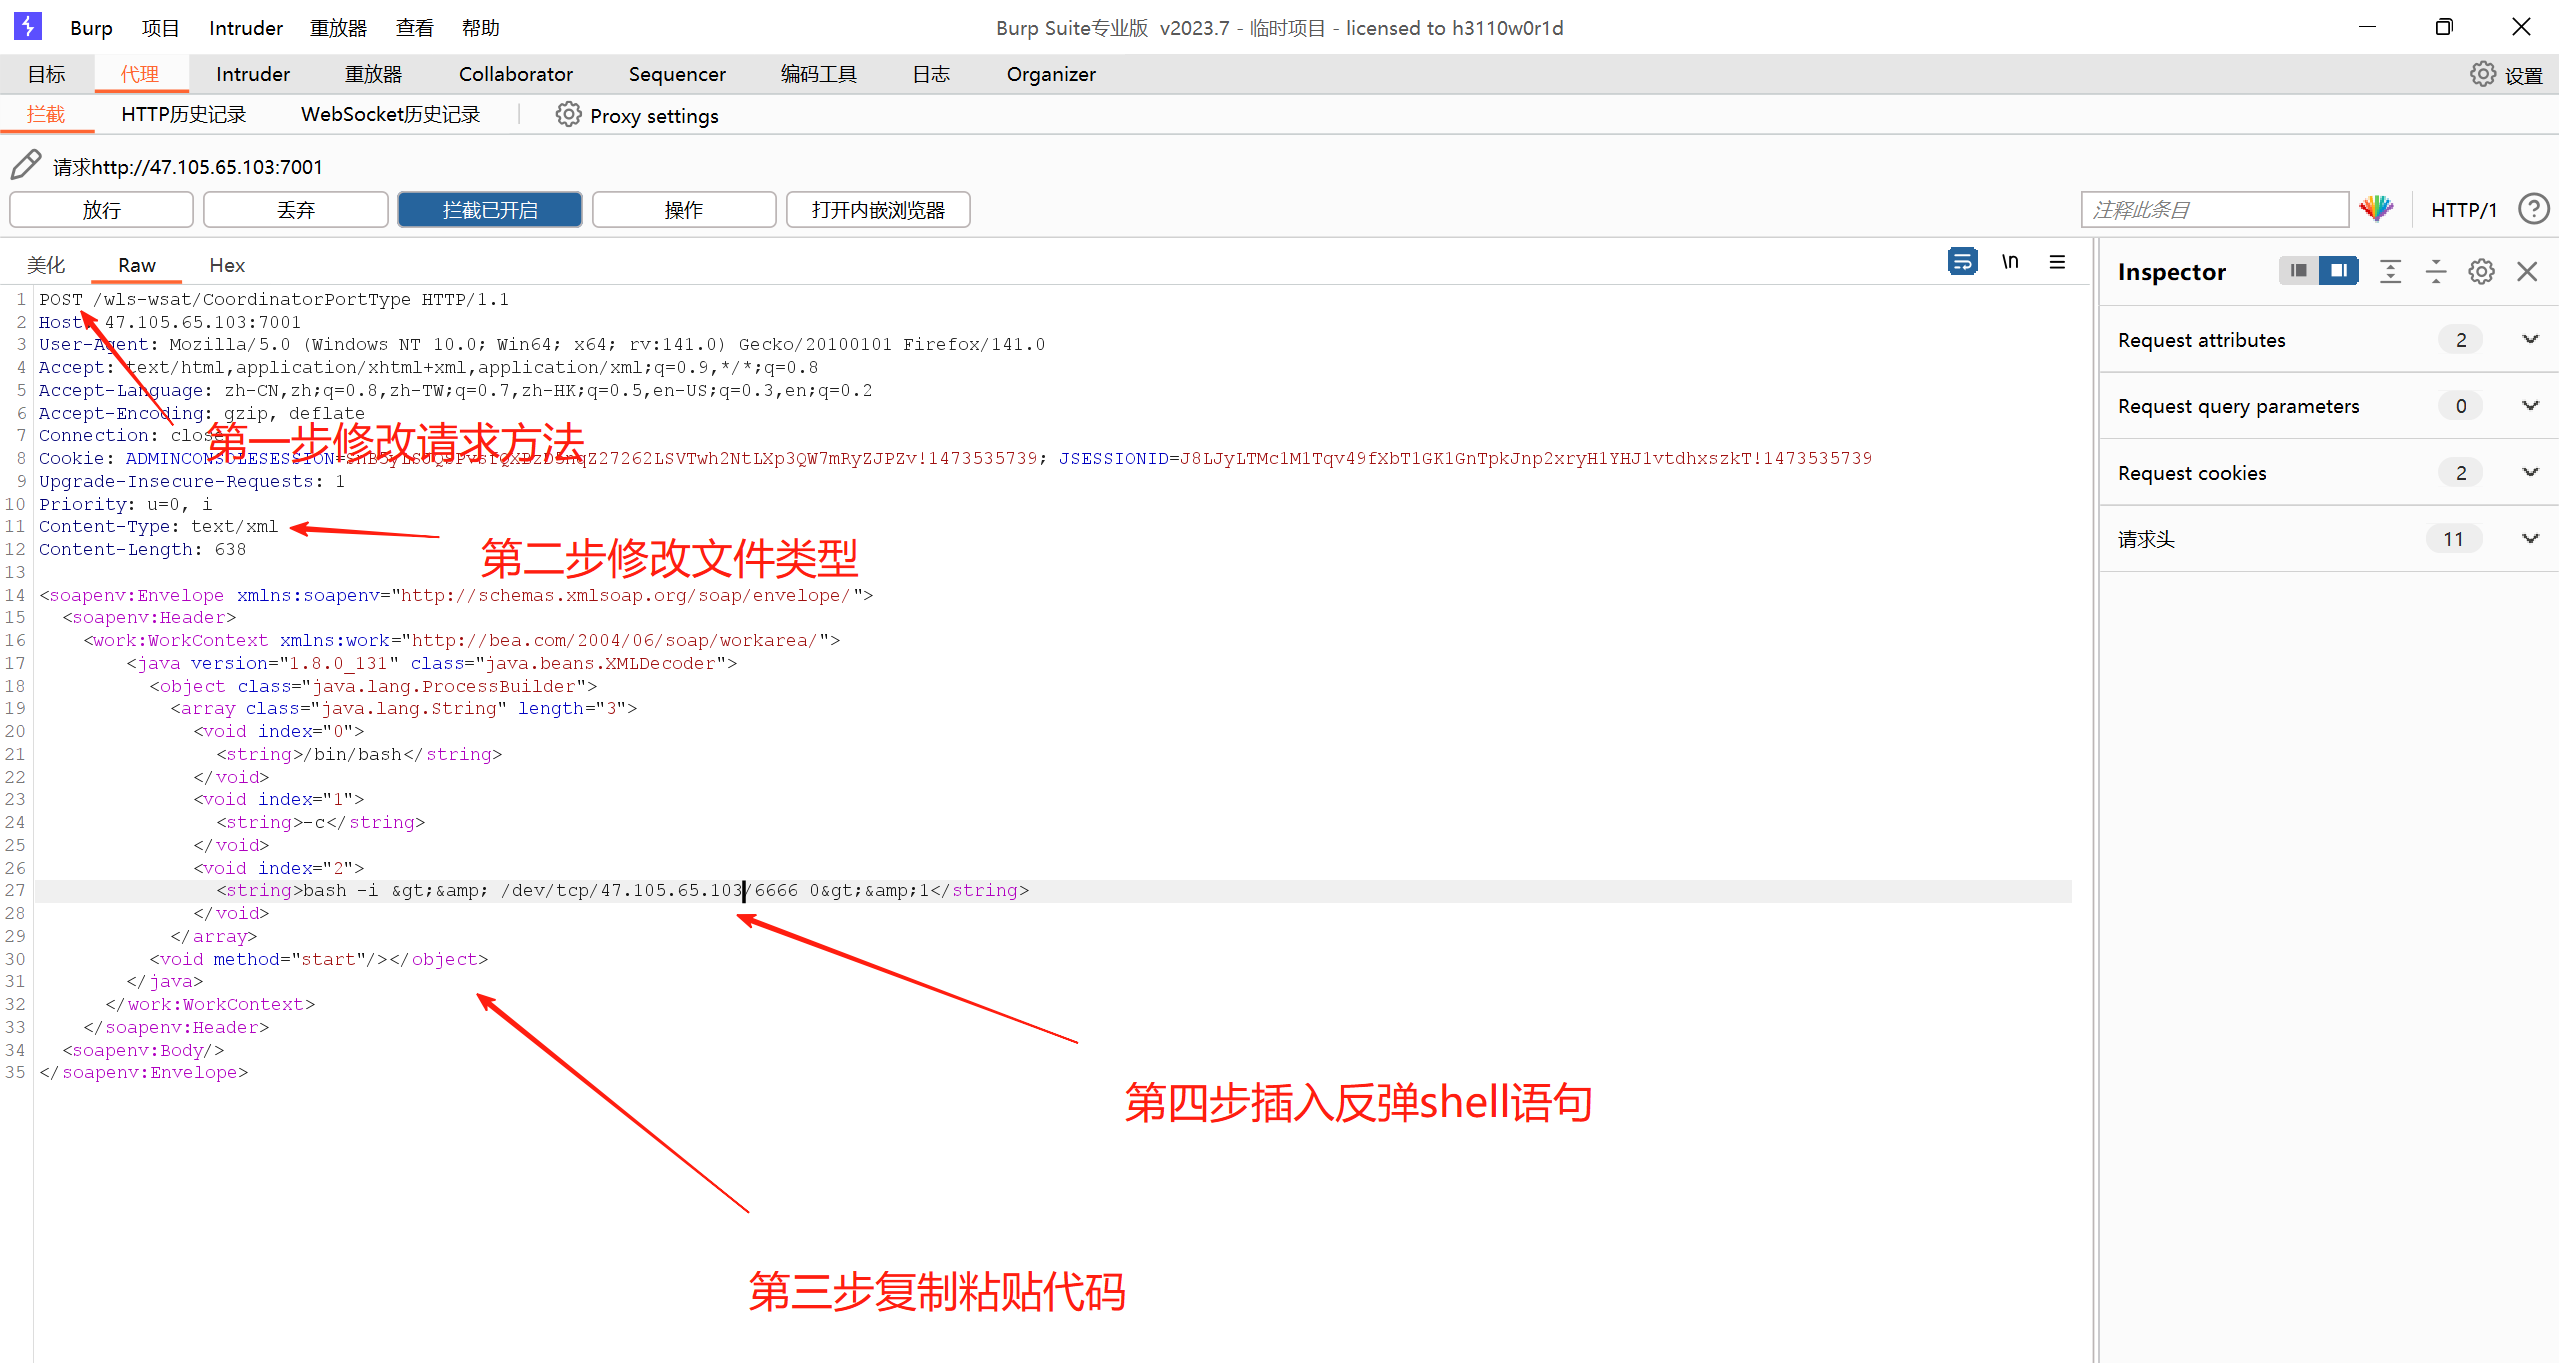Open the 帮助 menu
This screenshot has height=1363, width=2559.
pyautogui.click(x=480, y=28)
